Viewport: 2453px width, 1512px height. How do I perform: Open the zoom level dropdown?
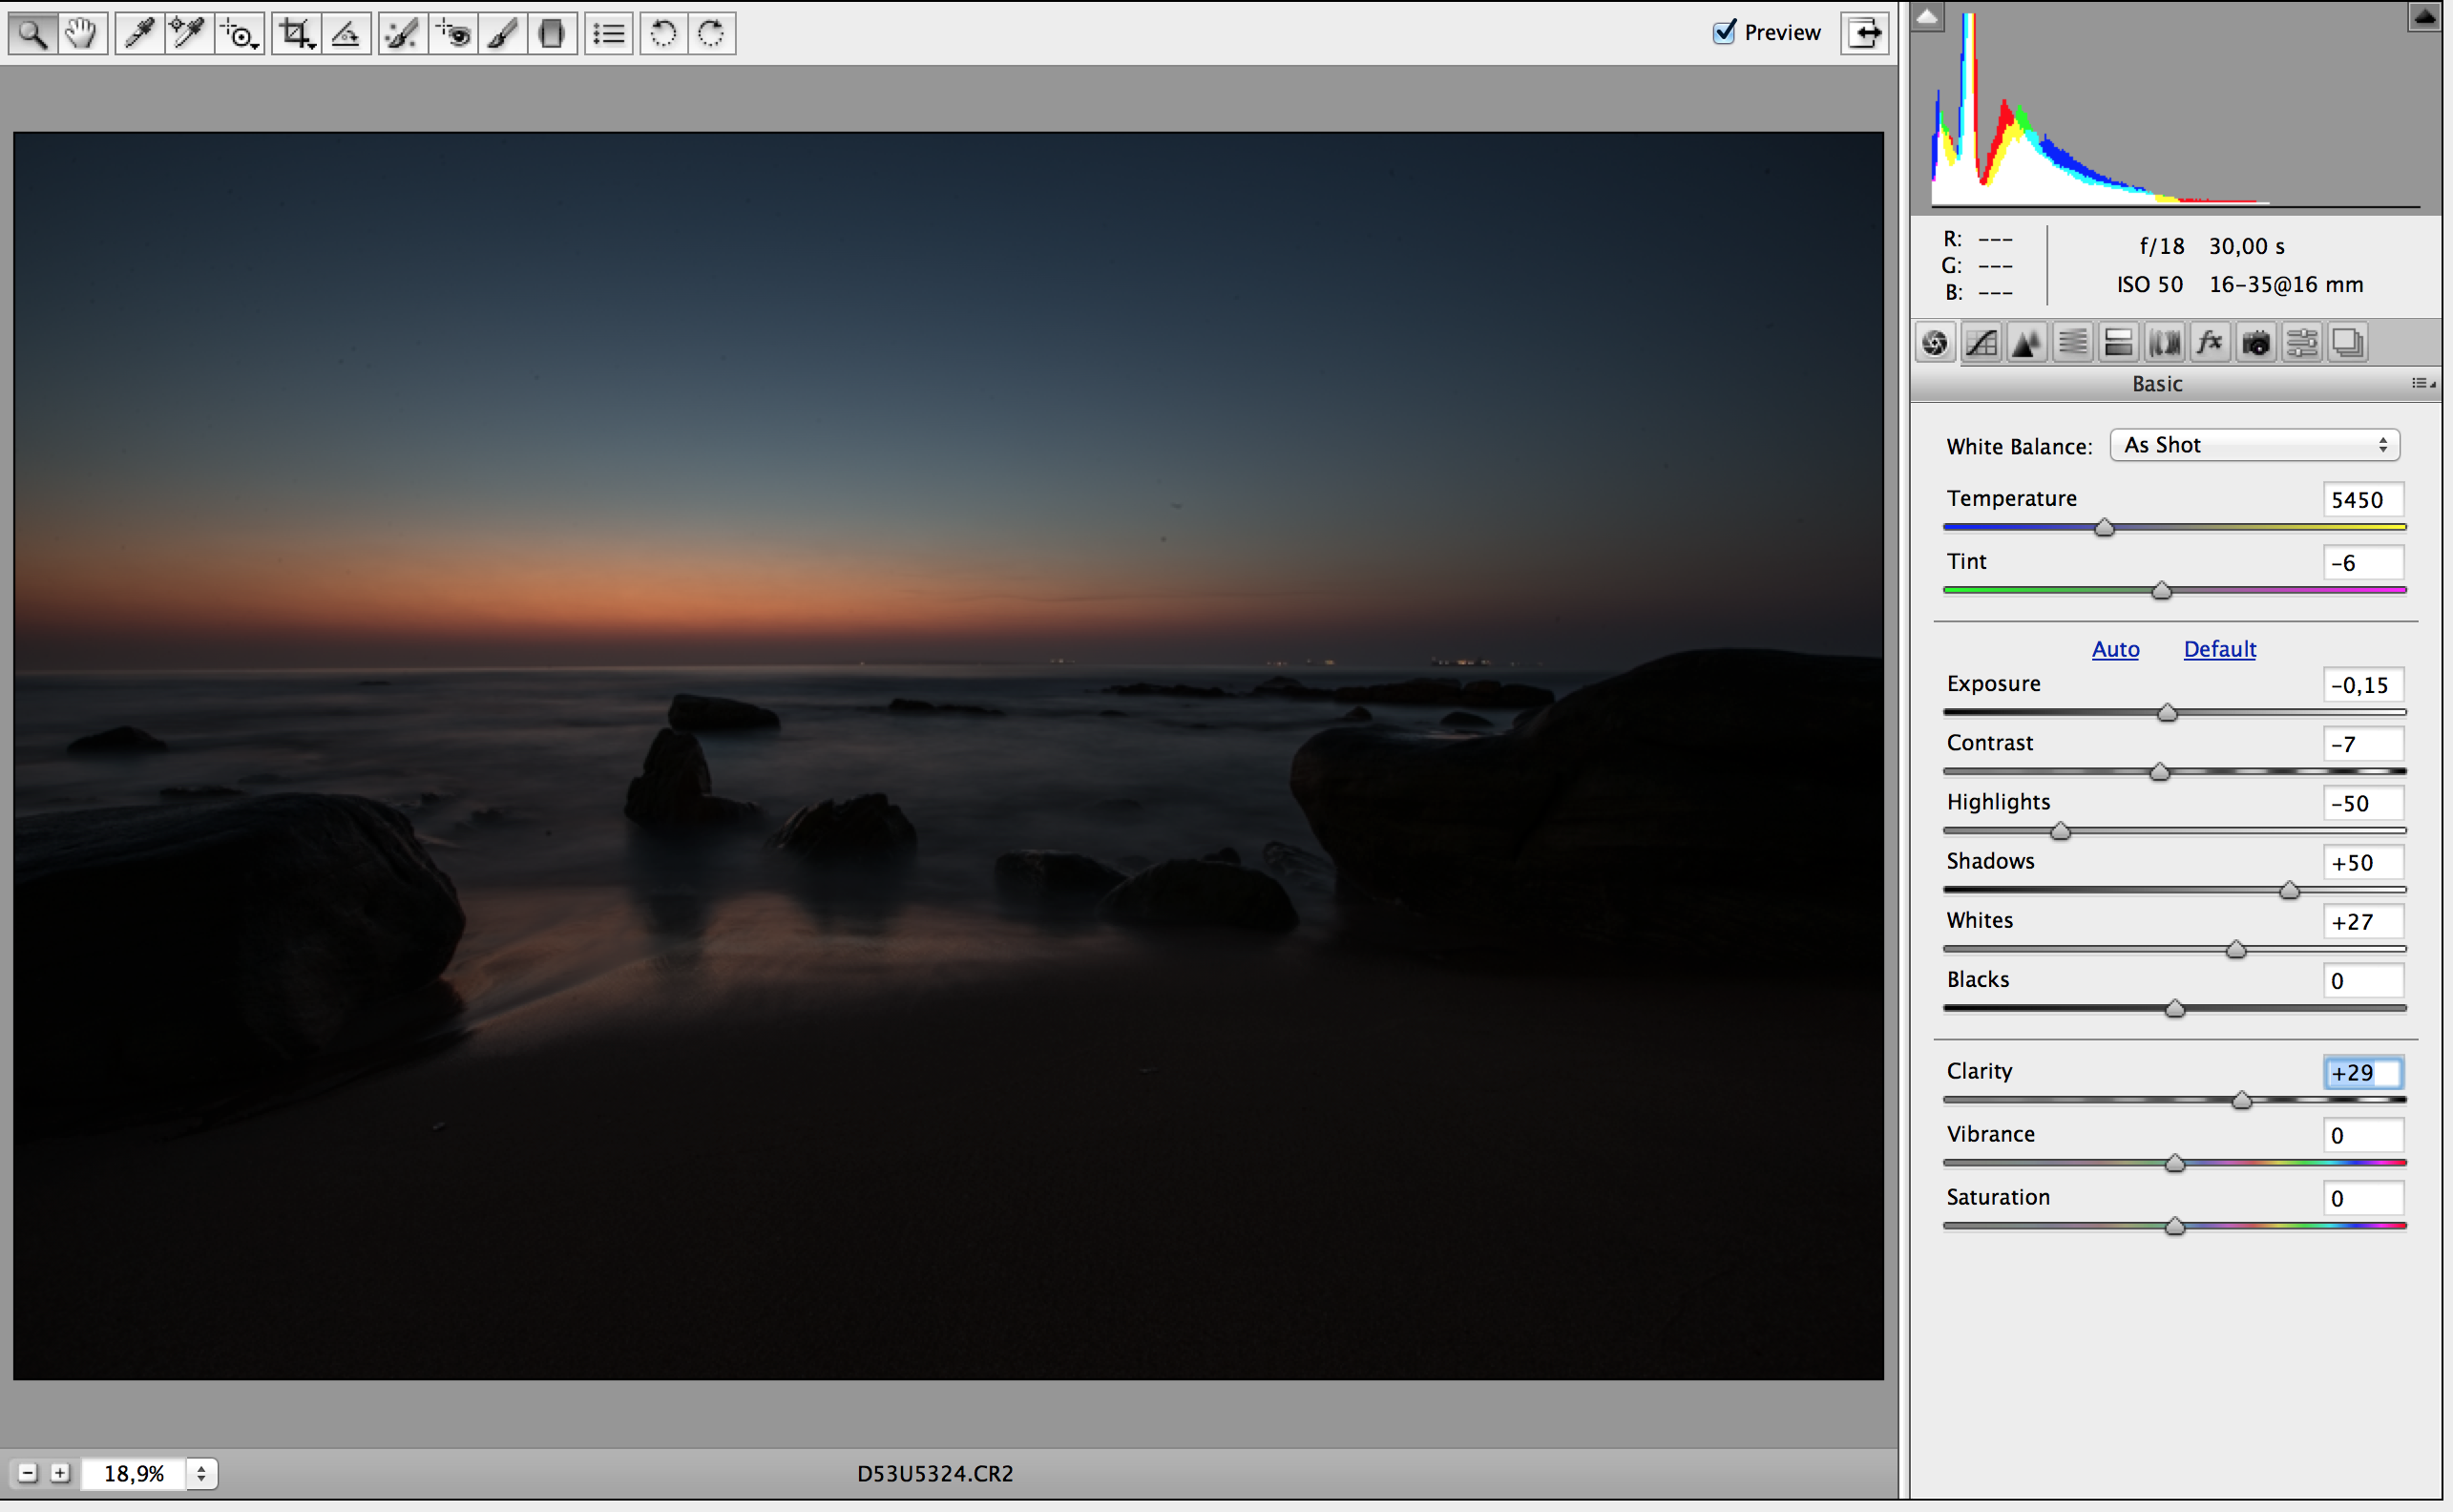point(201,1473)
